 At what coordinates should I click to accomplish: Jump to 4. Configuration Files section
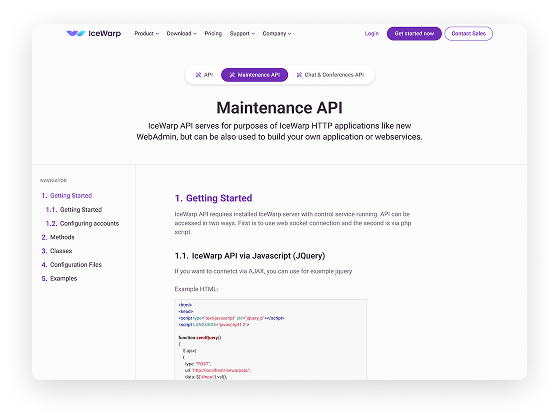[71, 265]
